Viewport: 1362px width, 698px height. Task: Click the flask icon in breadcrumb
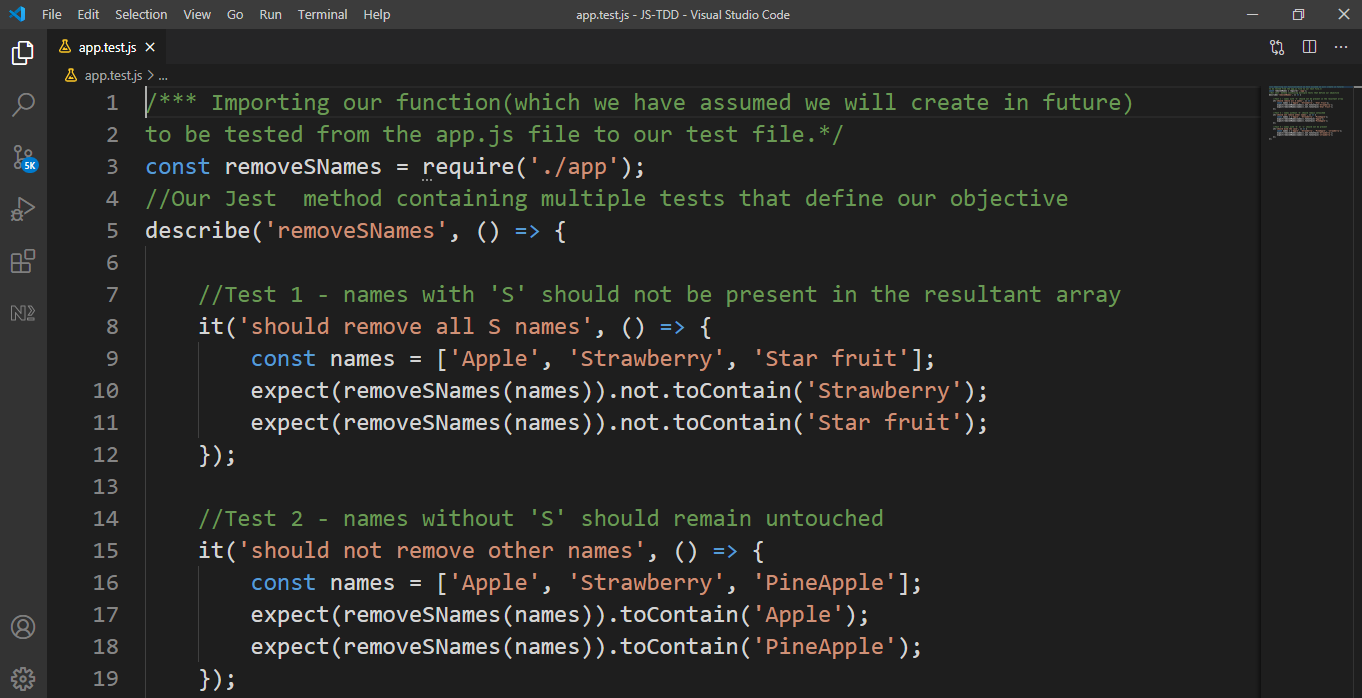72,75
